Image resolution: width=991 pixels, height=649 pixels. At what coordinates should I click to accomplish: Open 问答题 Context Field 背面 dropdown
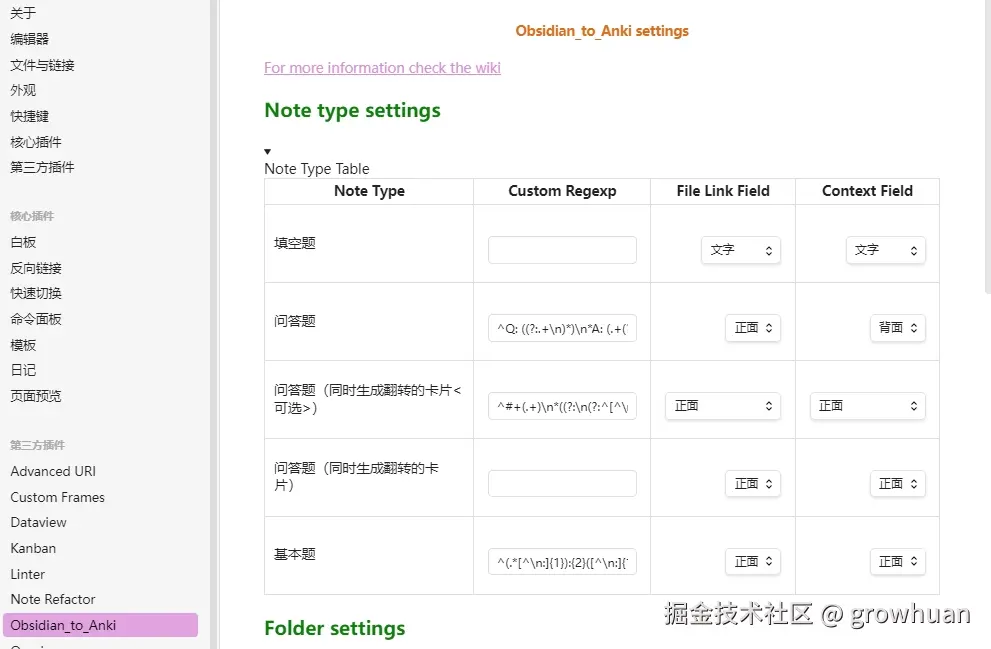click(x=897, y=328)
